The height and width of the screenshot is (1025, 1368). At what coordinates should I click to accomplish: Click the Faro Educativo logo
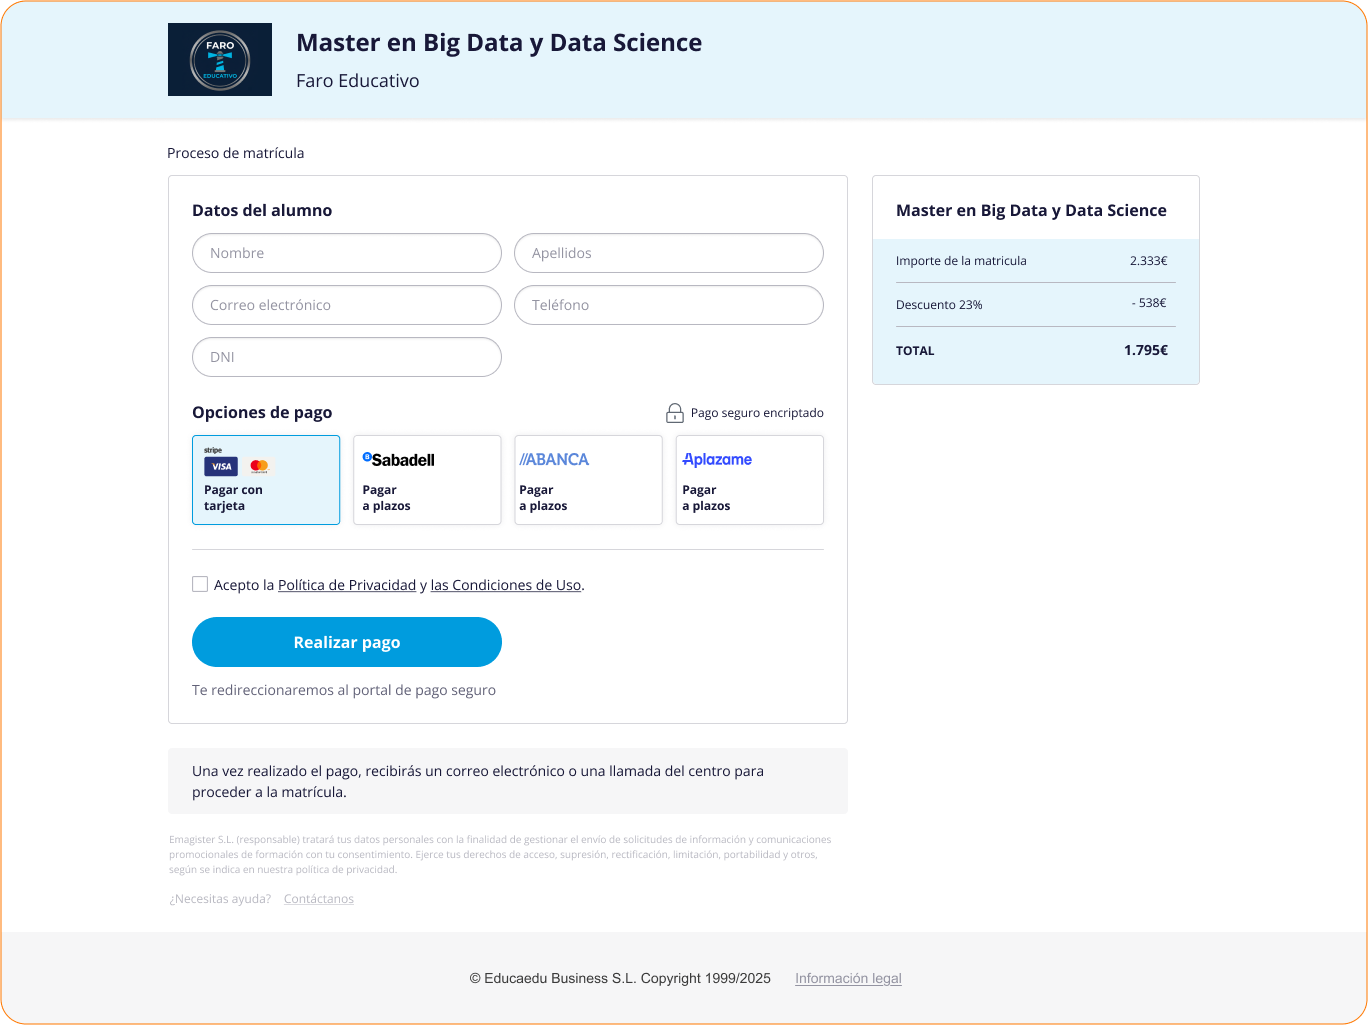[x=220, y=60]
